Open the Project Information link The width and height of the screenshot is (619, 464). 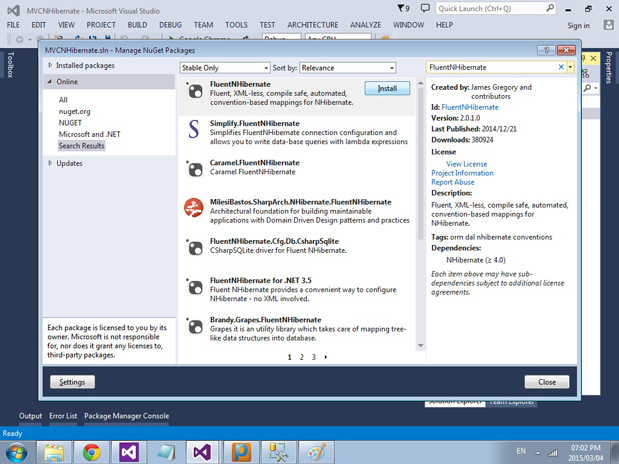[x=462, y=173]
